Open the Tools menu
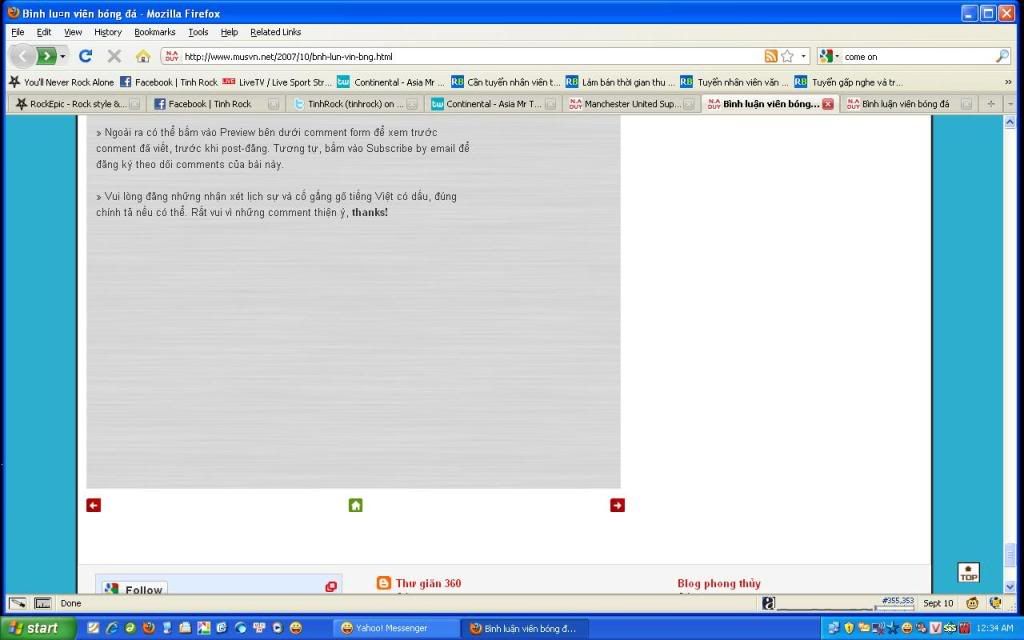Screen dimensions: 1024x640 (198, 32)
